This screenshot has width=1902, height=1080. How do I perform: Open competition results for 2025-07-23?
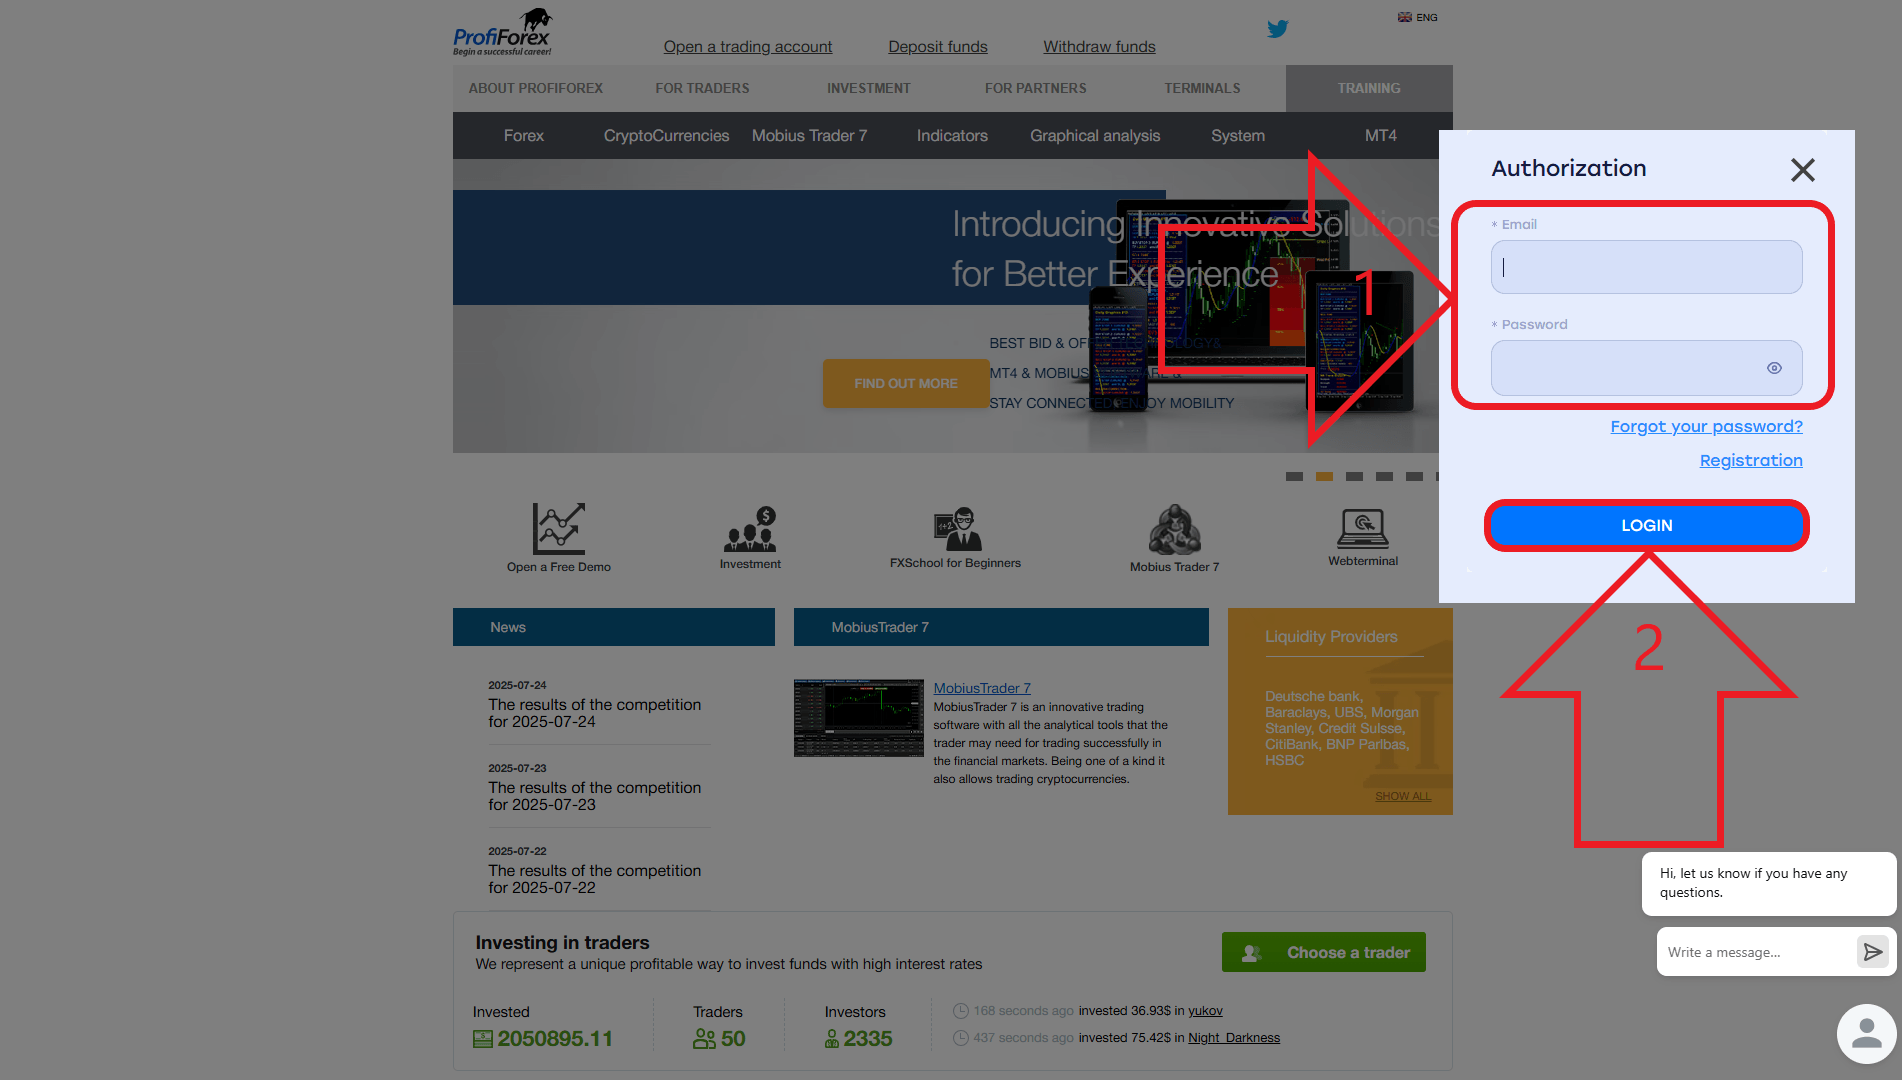click(x=594, y=796)
